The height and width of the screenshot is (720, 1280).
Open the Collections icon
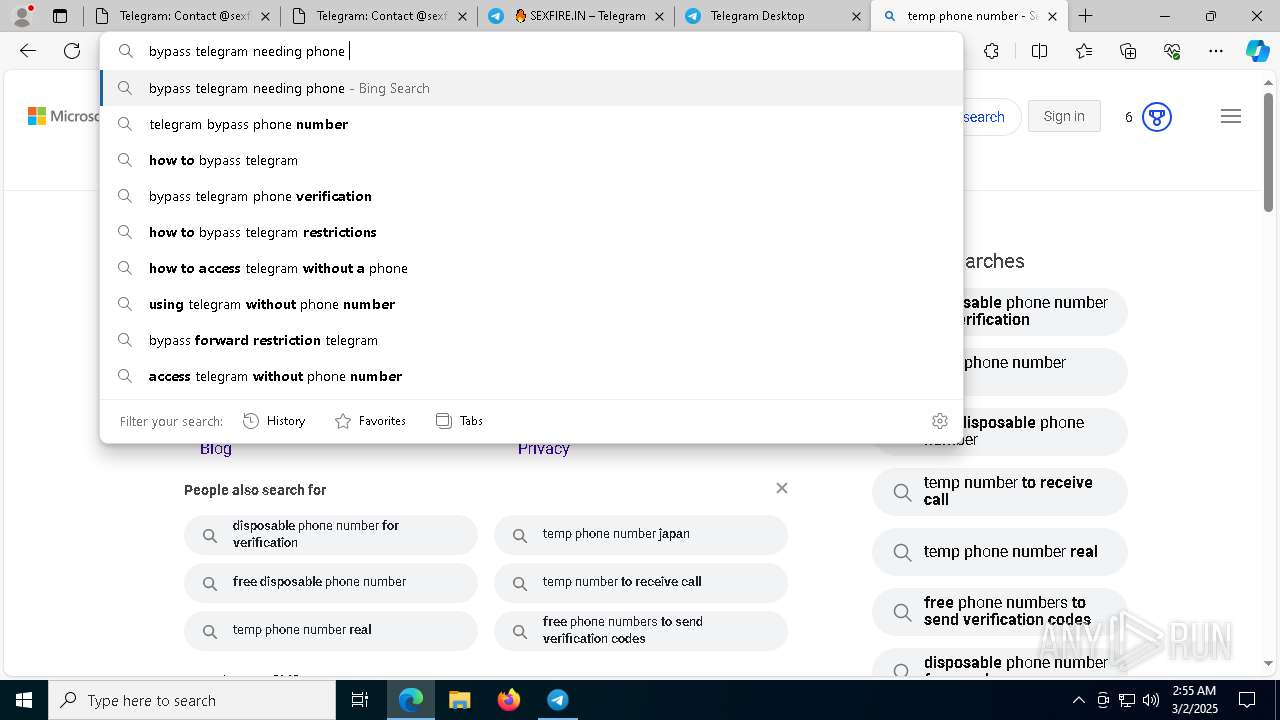coord(1128,51)
